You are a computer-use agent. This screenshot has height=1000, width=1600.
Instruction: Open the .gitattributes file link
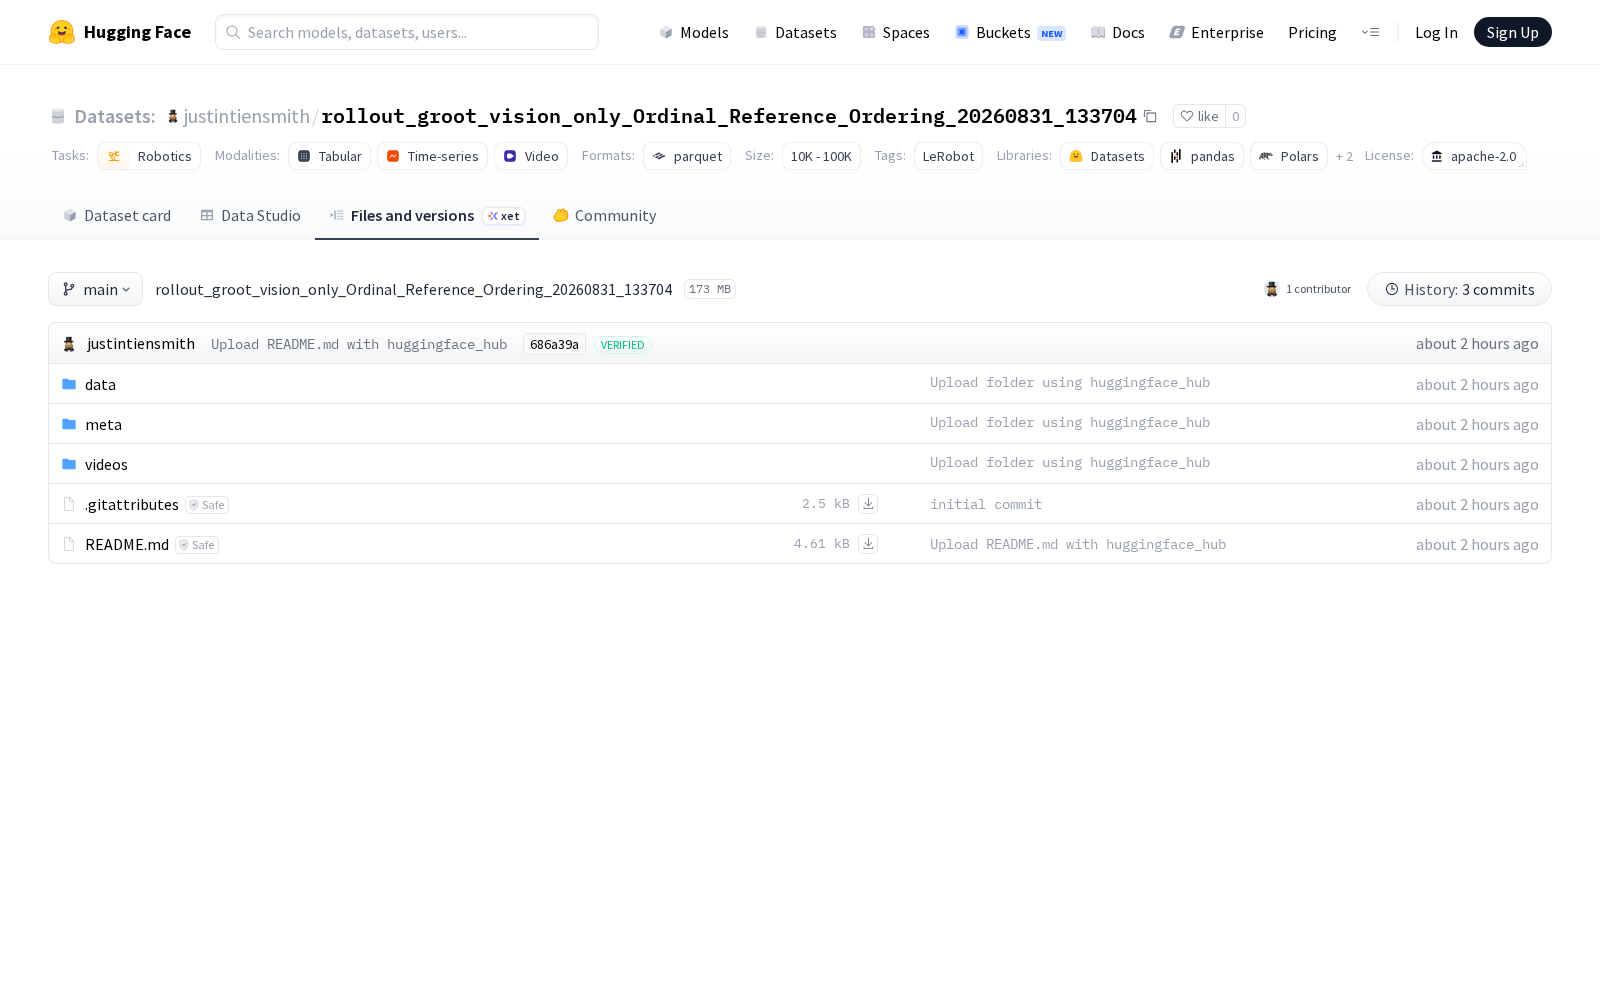click(131, 504)
